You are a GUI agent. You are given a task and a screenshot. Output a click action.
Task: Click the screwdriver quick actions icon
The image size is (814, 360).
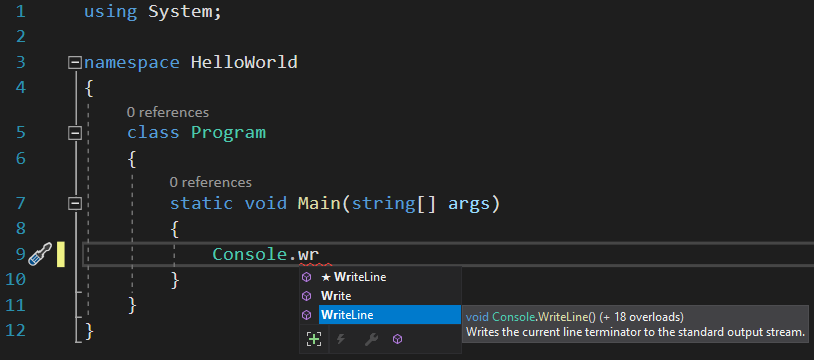(39, 255)
